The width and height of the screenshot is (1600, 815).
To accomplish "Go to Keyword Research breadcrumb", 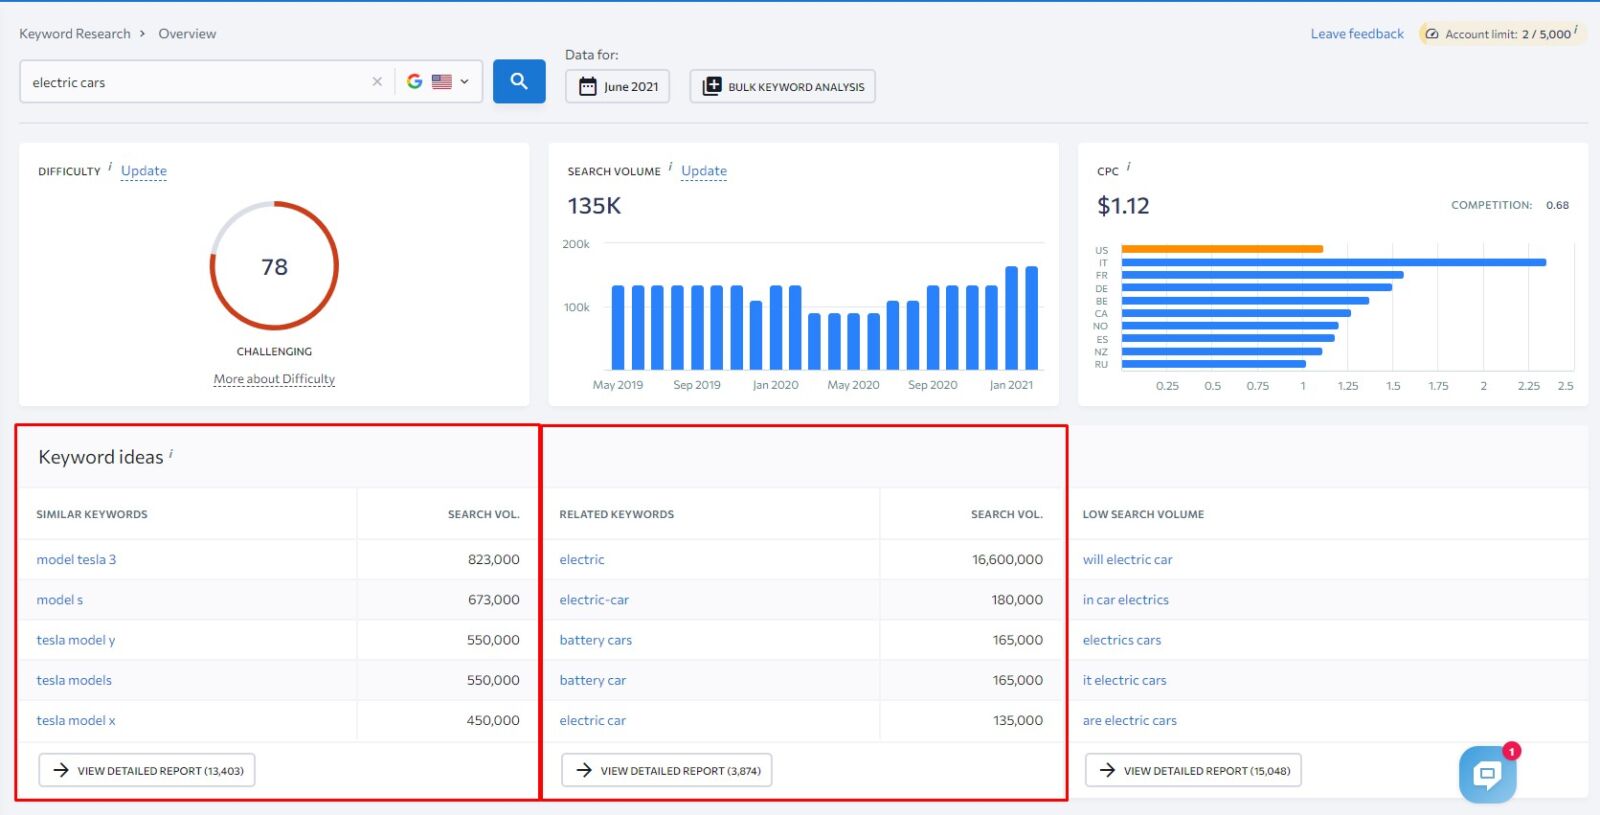I will click(x=75, y=34).
